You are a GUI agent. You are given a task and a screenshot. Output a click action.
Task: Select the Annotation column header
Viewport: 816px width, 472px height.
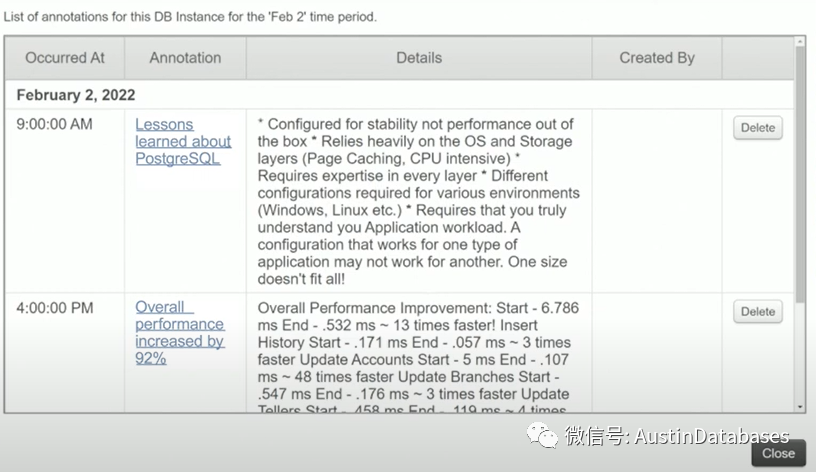tap(185, 58)
